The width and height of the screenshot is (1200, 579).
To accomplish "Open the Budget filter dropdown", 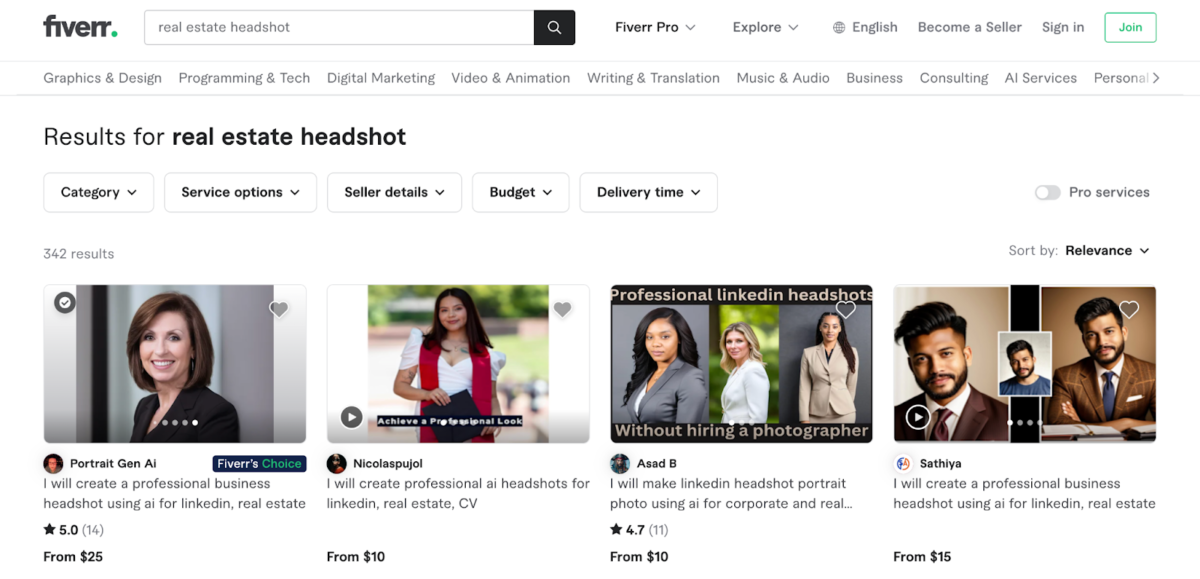I will pyautogui.click(x=521, y=192).
